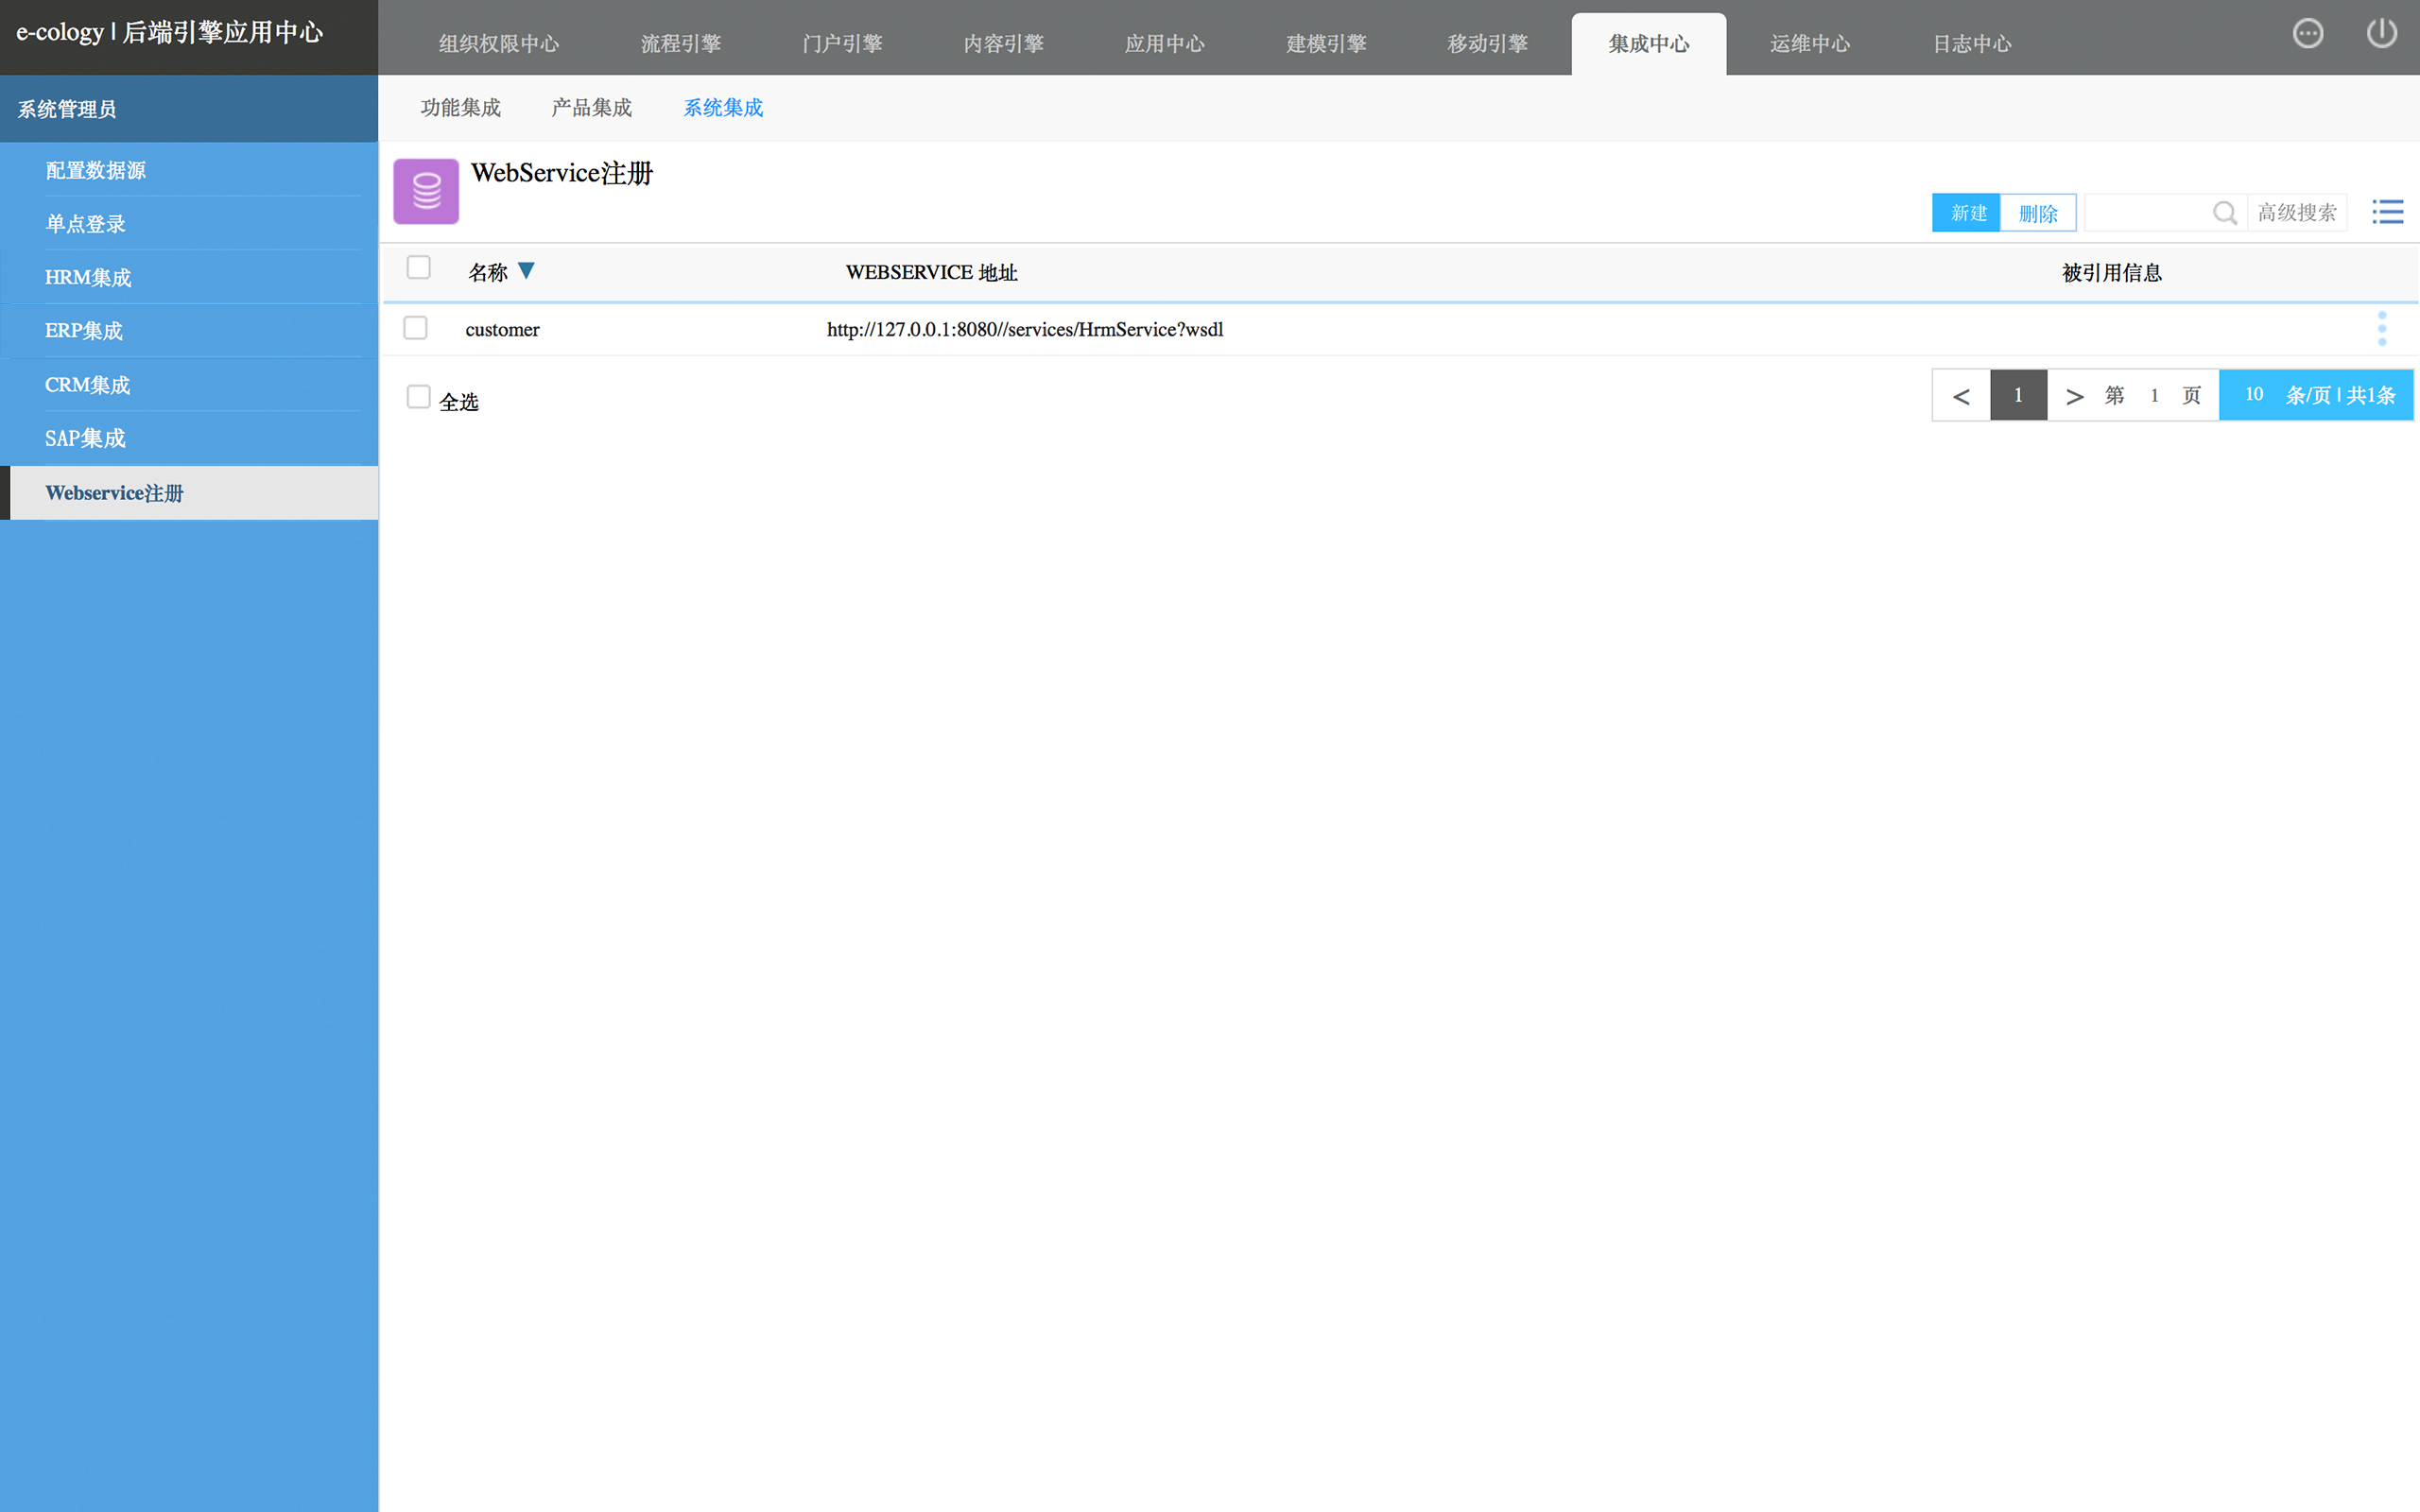Expand 高级搜索 advanced search
The image size is (2420, 1512).
tap(2296, 213)
